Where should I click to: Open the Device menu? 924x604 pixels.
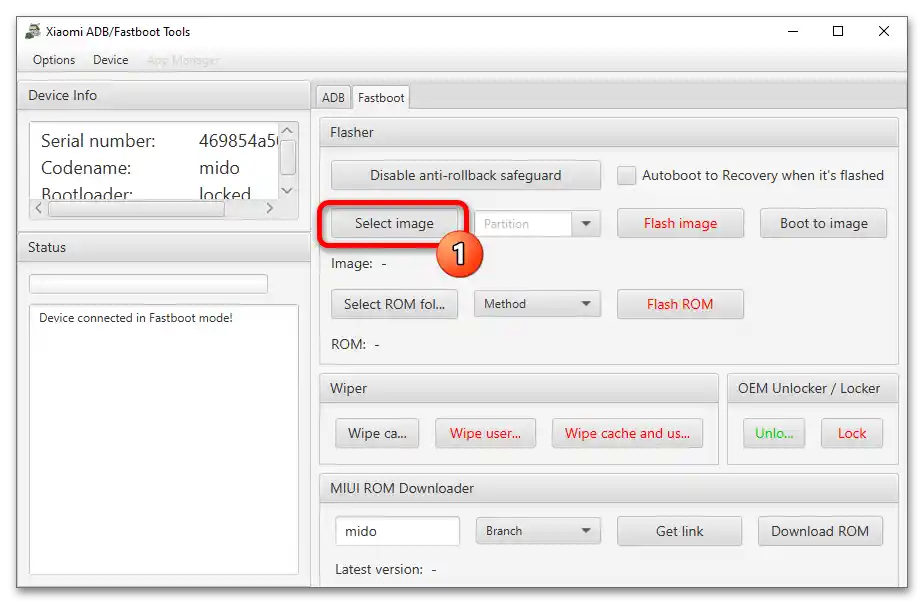tap(111, 60)
